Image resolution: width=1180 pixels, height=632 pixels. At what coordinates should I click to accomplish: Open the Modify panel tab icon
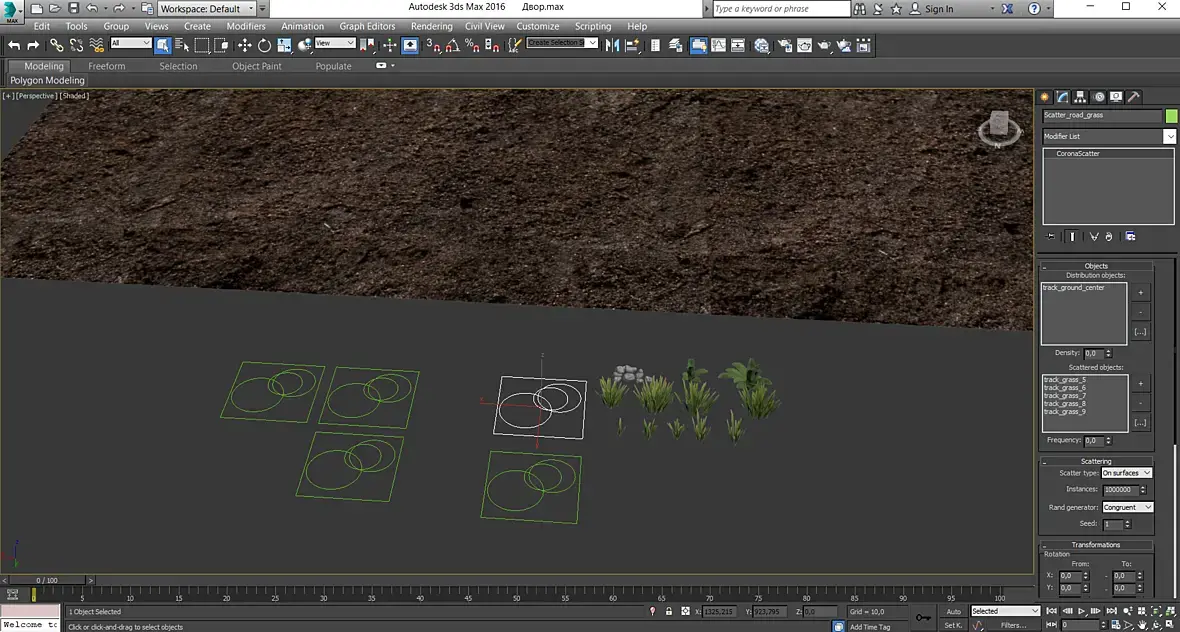coord(1063,97)
